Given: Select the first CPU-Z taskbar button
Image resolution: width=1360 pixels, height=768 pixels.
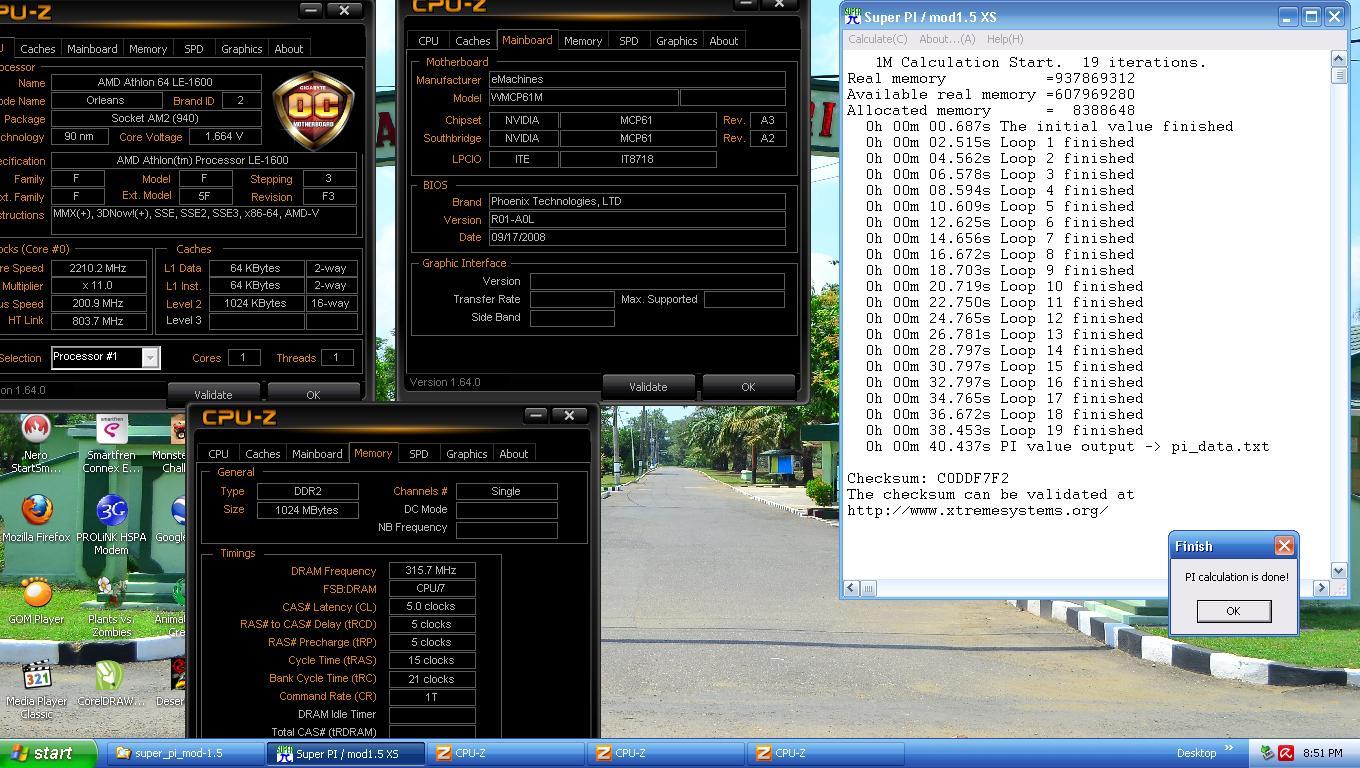Looking at the screenshot, I should coord(506,753).
